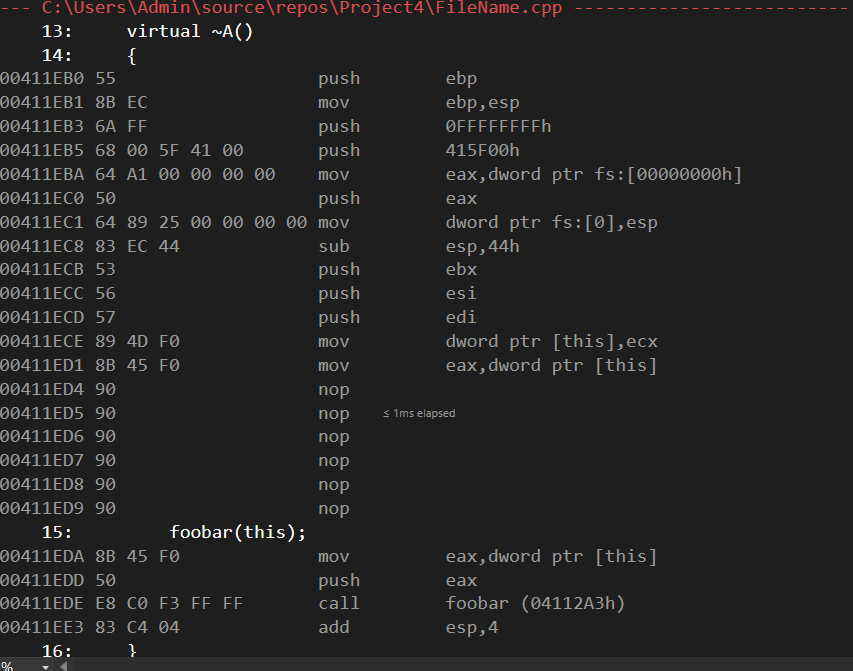Click opcode bytes '83 C4 04'
The width and height of the screenshot is (853, 671).
[x=137, y=628]
